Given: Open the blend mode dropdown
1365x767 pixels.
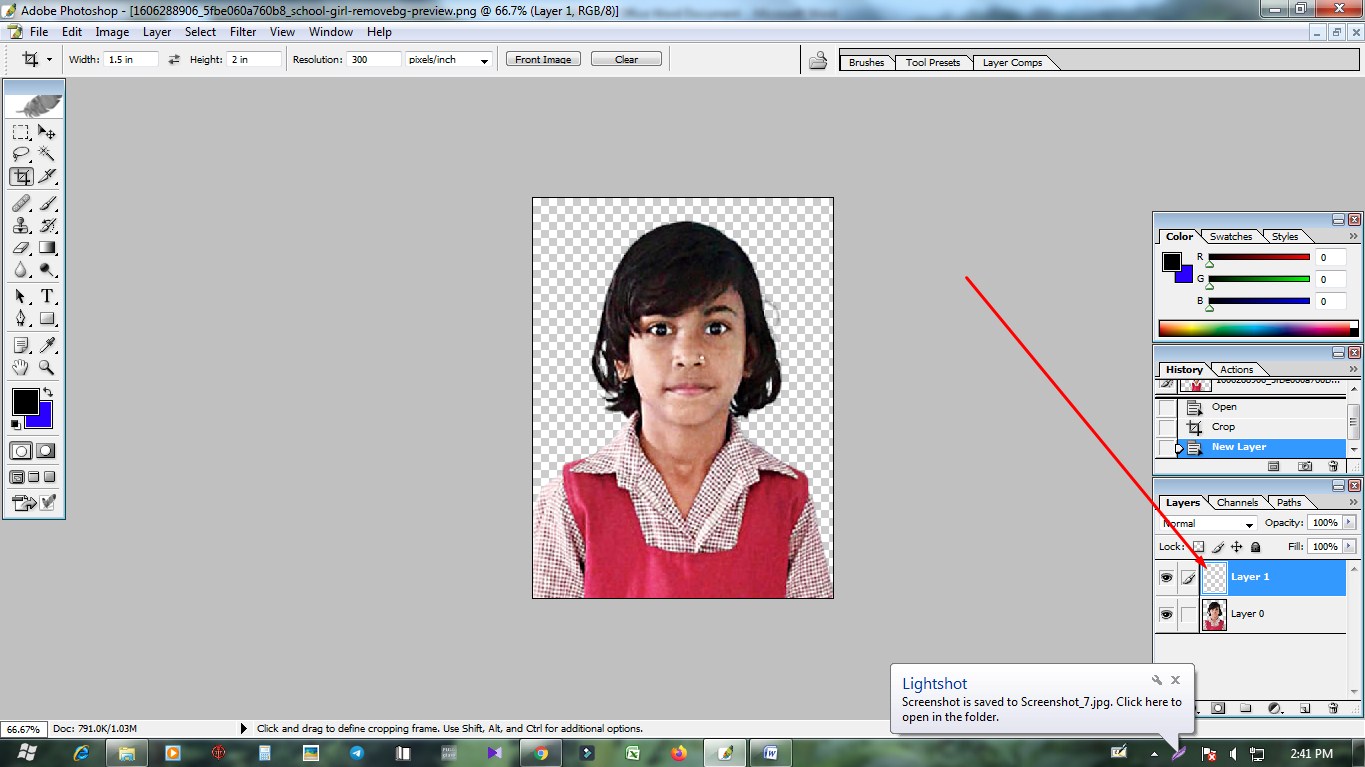Looking at the screenshot, I should click(x=1208, y=524).
